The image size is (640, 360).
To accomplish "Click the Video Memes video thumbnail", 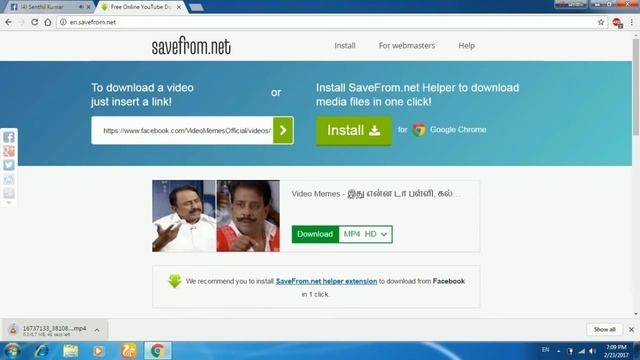I will pos(216,216).
